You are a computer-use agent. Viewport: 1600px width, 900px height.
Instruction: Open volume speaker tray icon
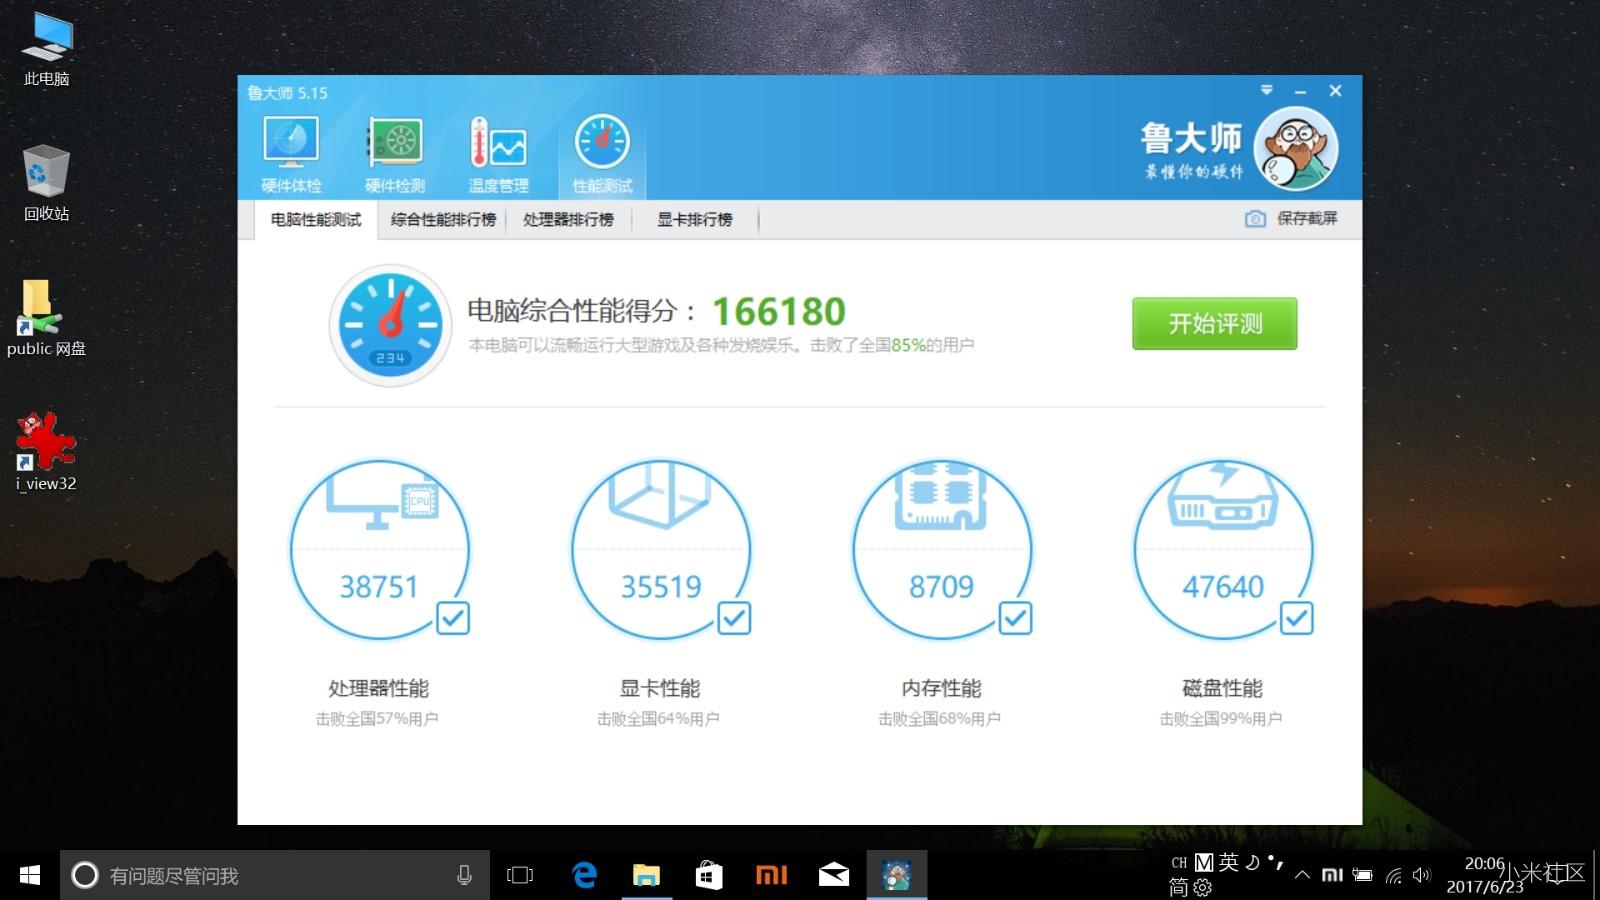pos(1421,875)
